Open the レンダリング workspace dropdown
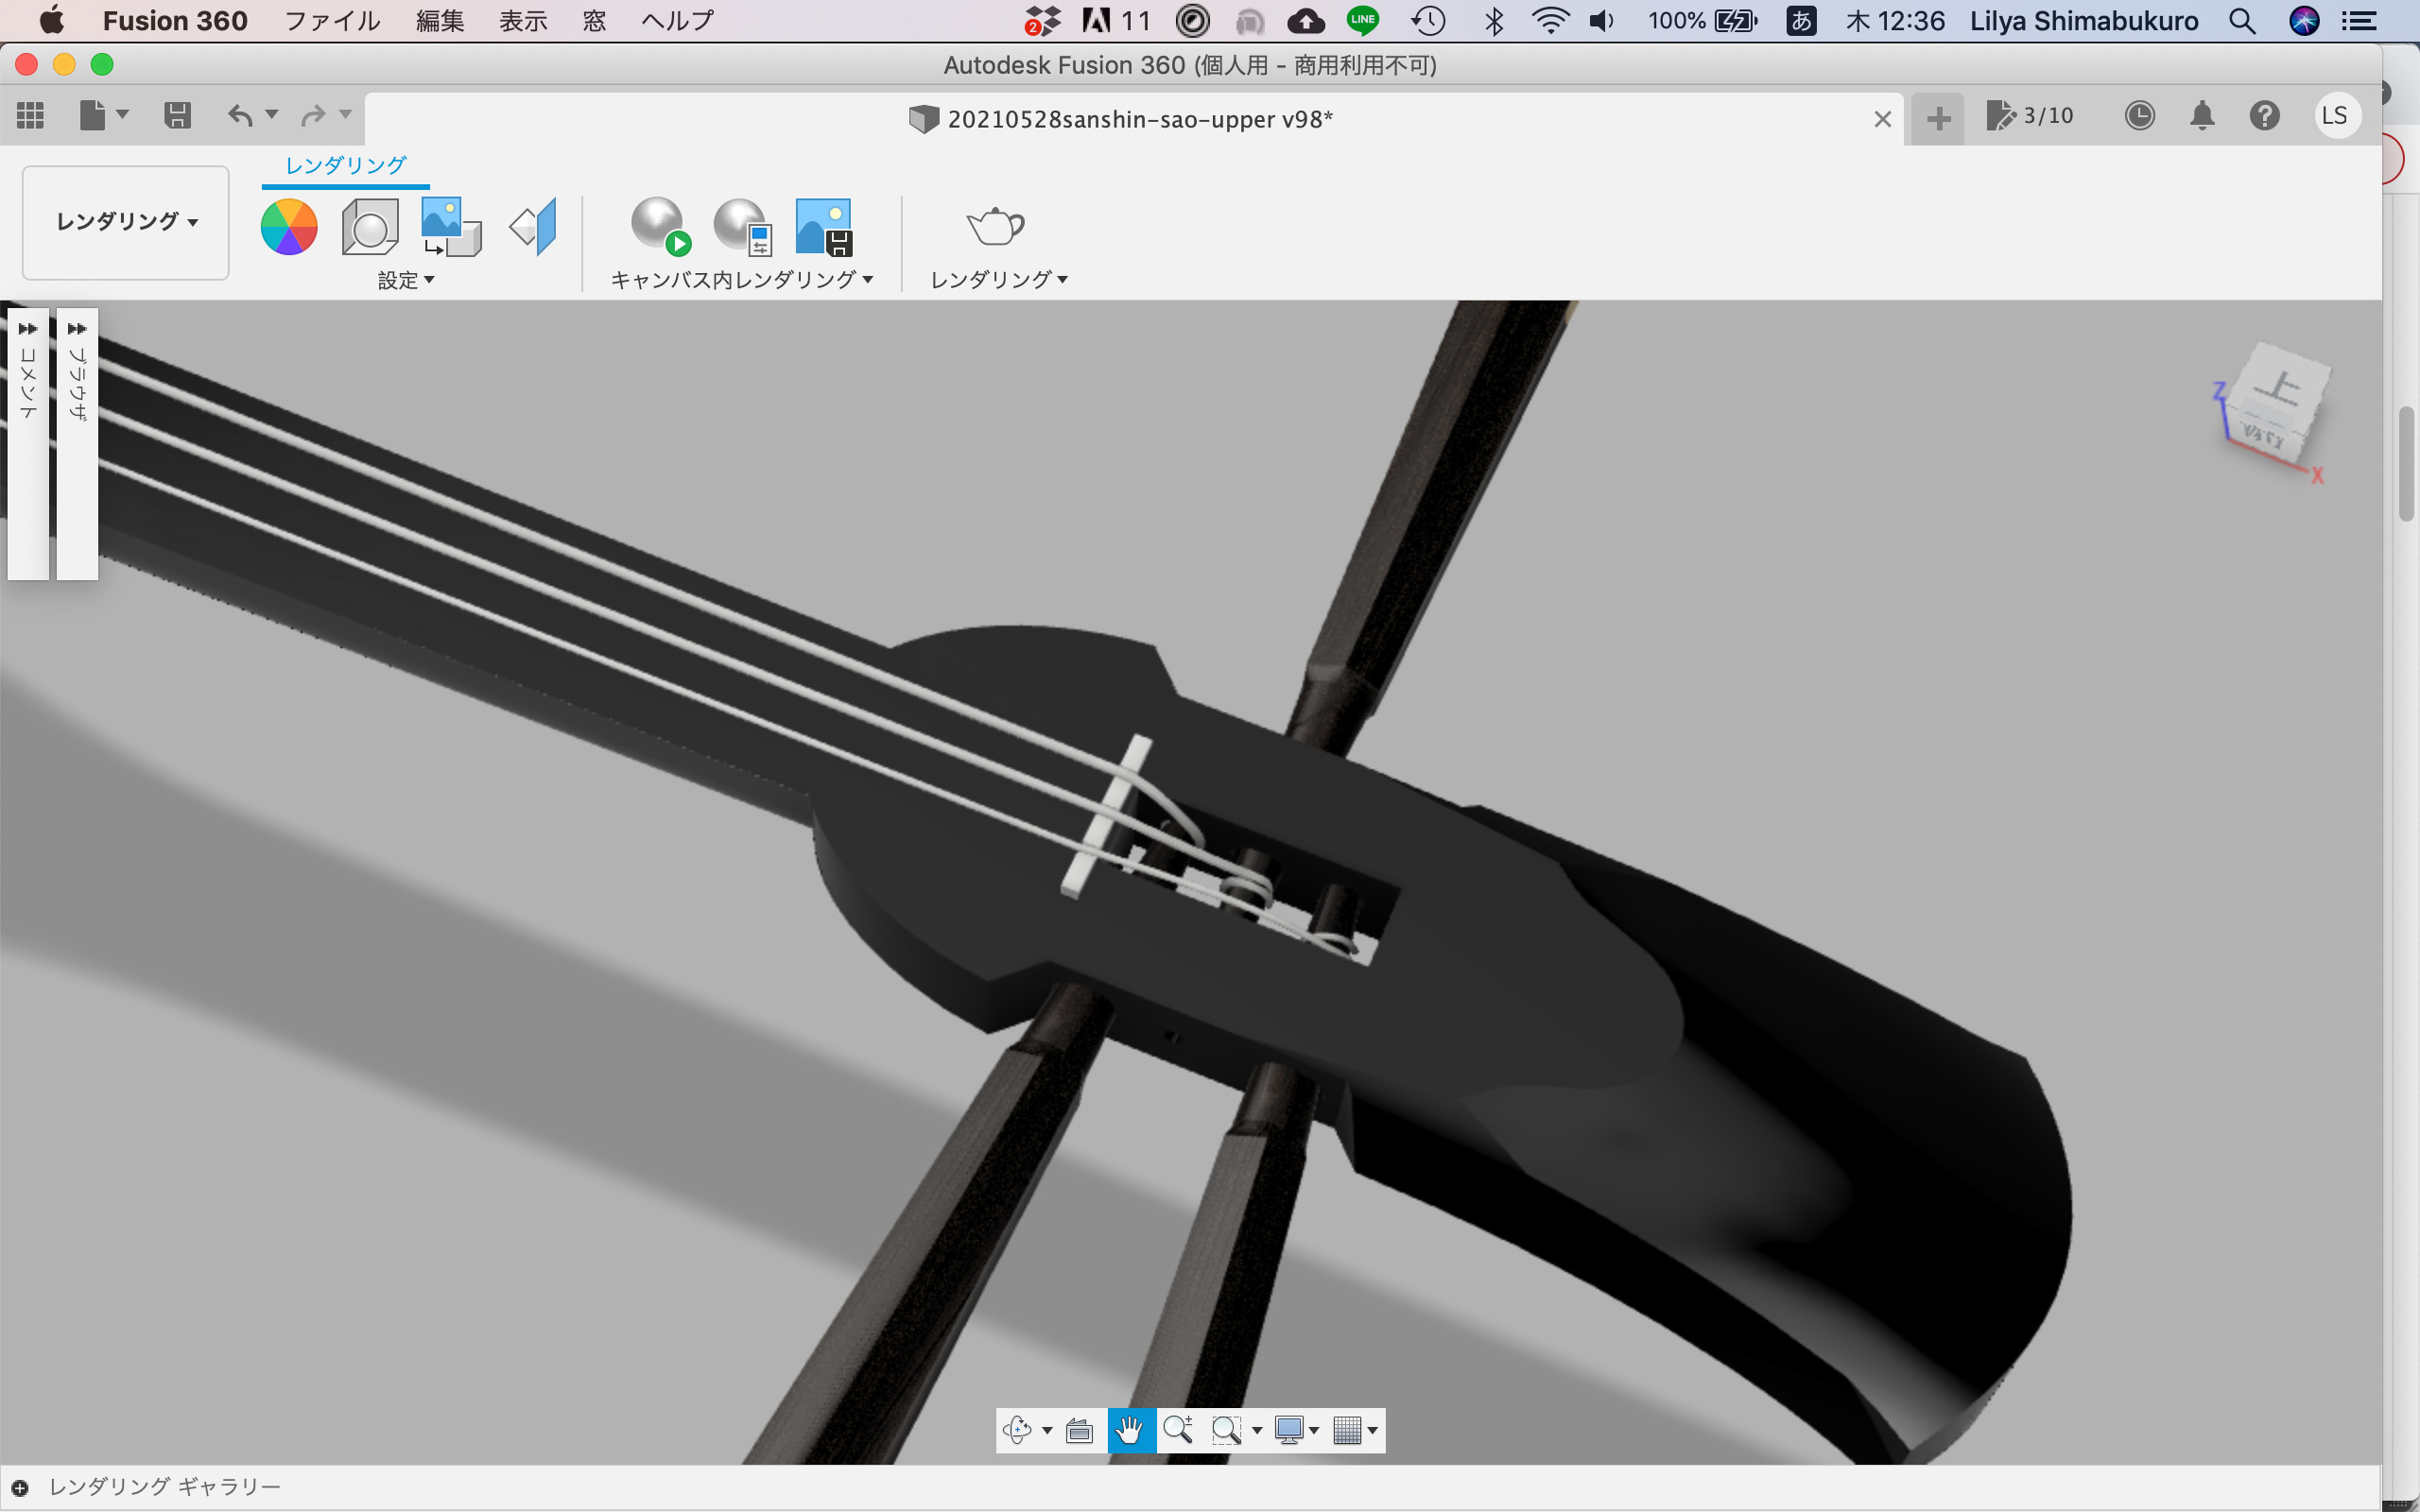The image size is (2420, 1512). click(126, 222)
